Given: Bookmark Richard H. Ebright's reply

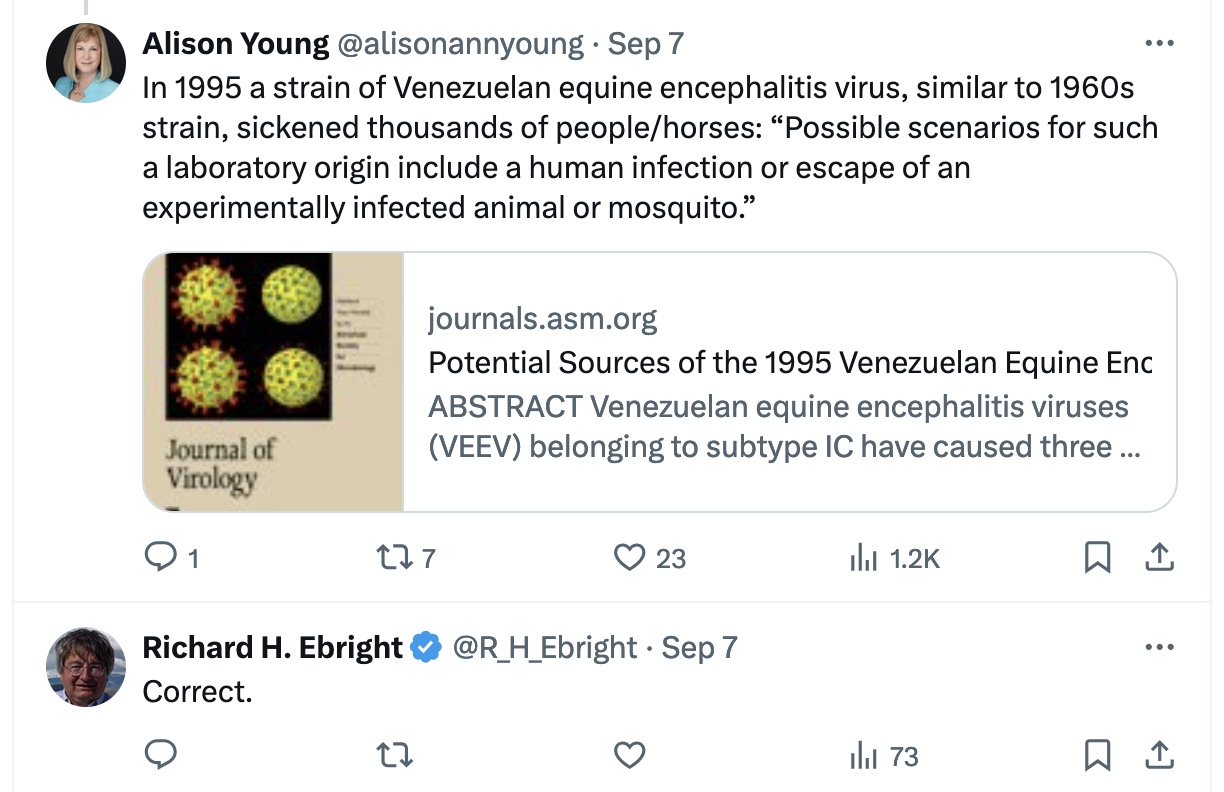Looking at the screenshot, I should click(1097, 756).
